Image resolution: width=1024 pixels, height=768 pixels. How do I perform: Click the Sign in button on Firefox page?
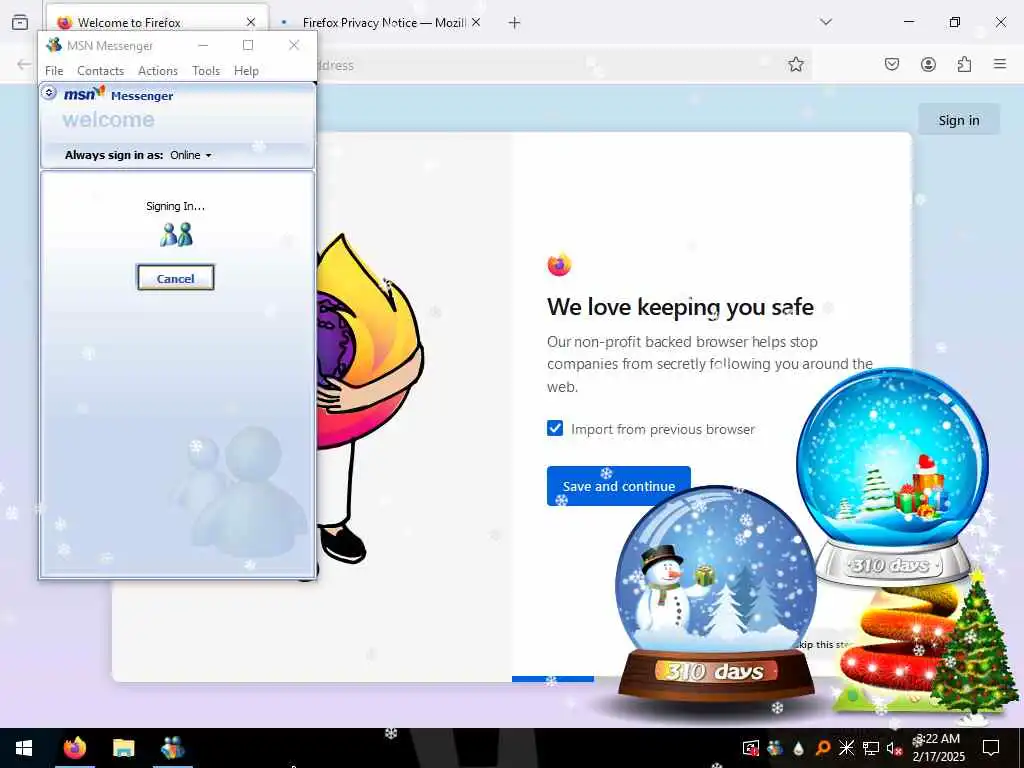pyautogui.click(x=959, y=120)
